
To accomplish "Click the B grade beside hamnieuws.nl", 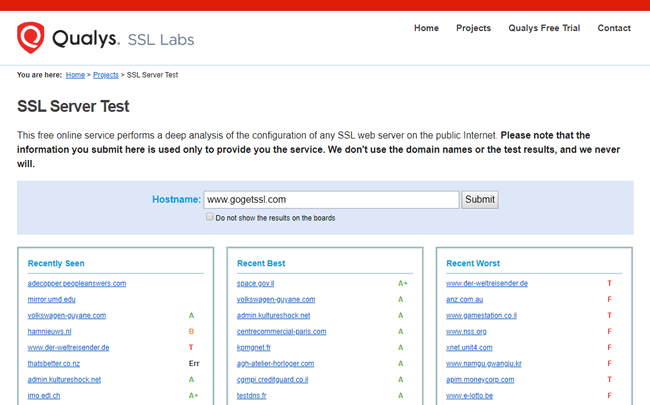I will coord(191,332).
